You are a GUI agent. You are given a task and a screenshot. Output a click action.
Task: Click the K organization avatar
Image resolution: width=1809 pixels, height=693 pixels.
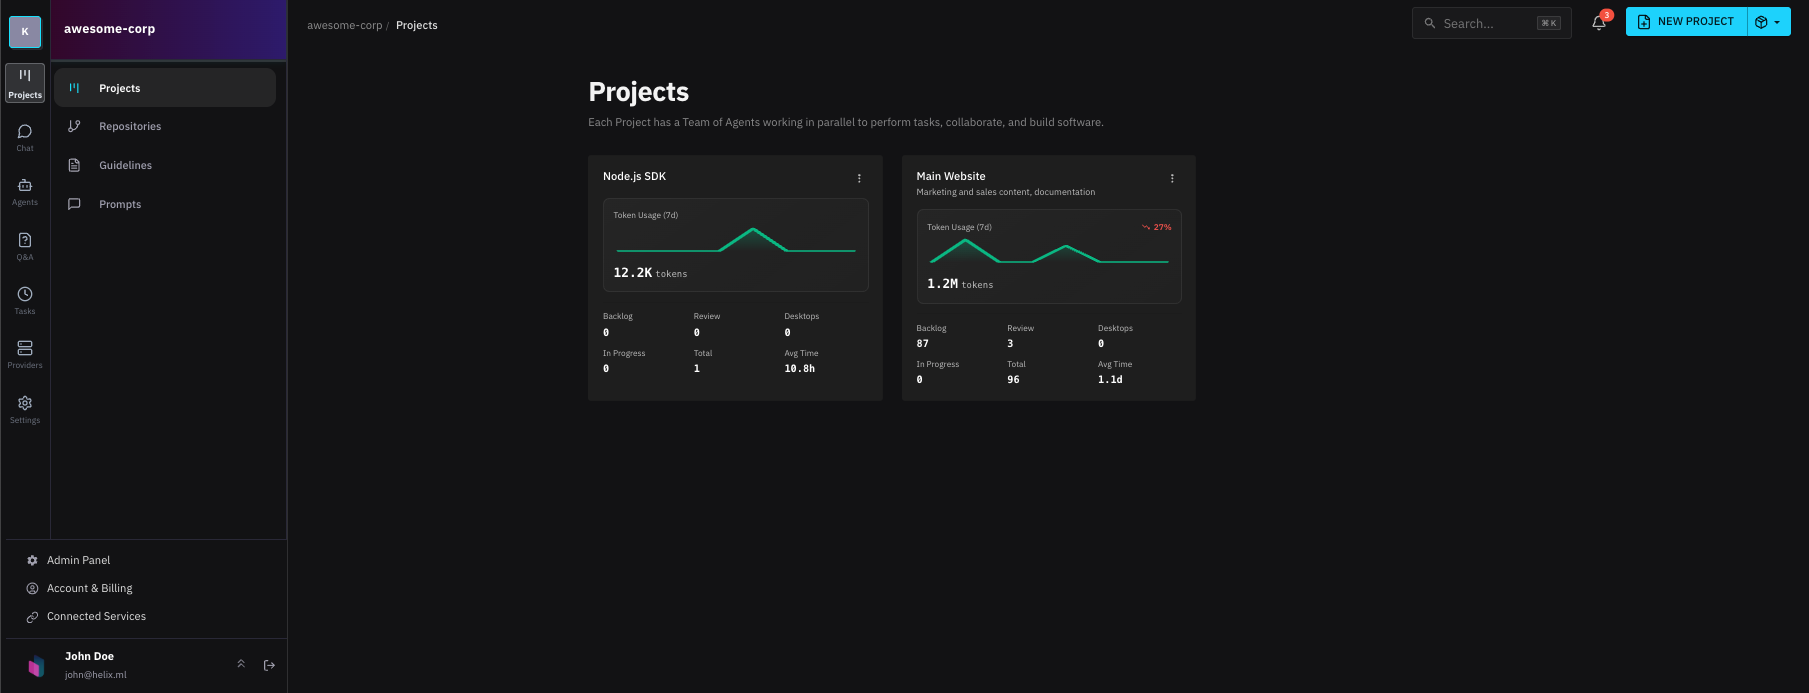[25, 32]
